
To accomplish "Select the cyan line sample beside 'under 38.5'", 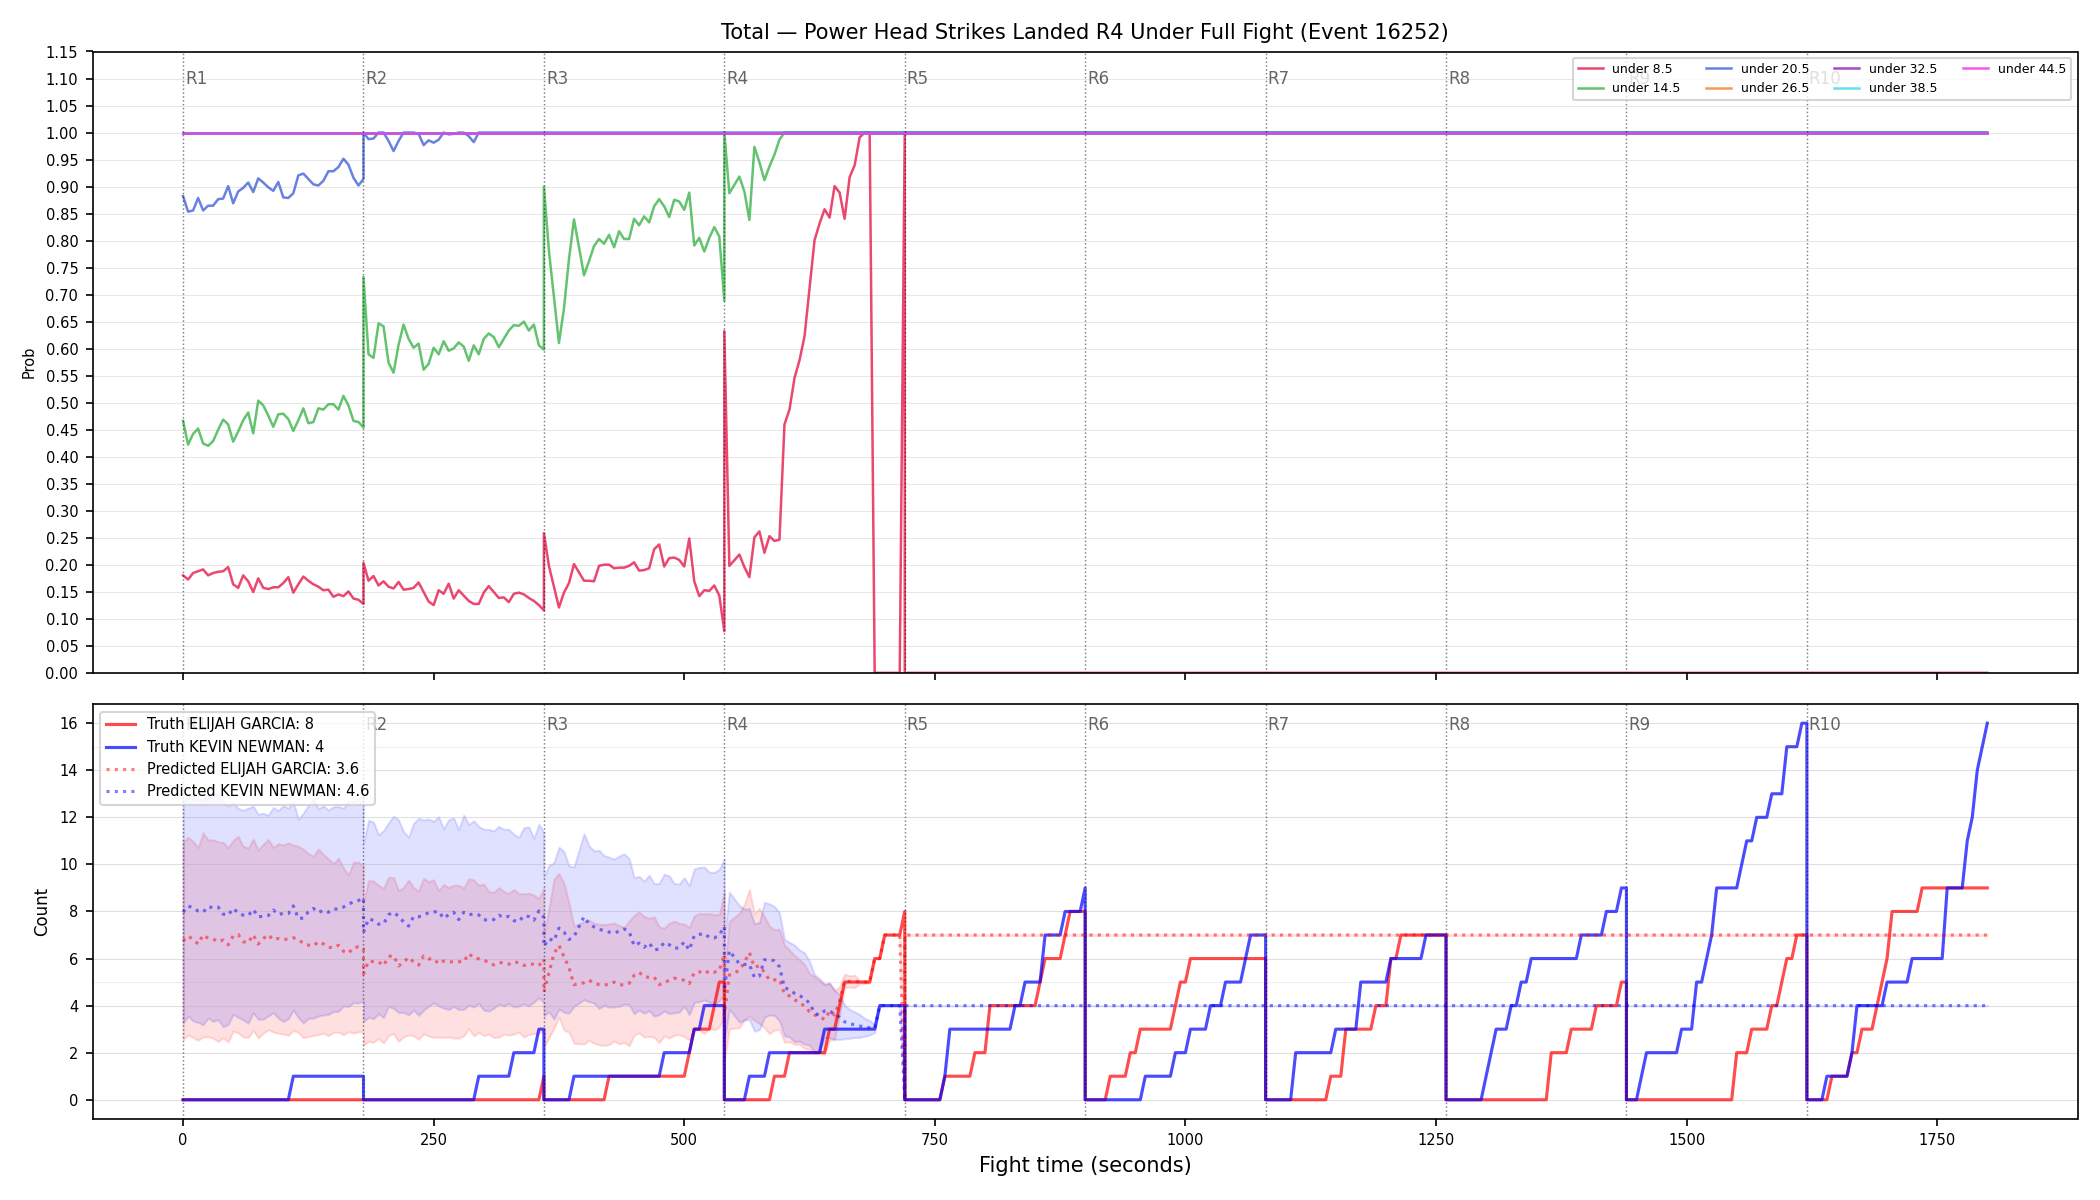I will (x=1847, y=88).
